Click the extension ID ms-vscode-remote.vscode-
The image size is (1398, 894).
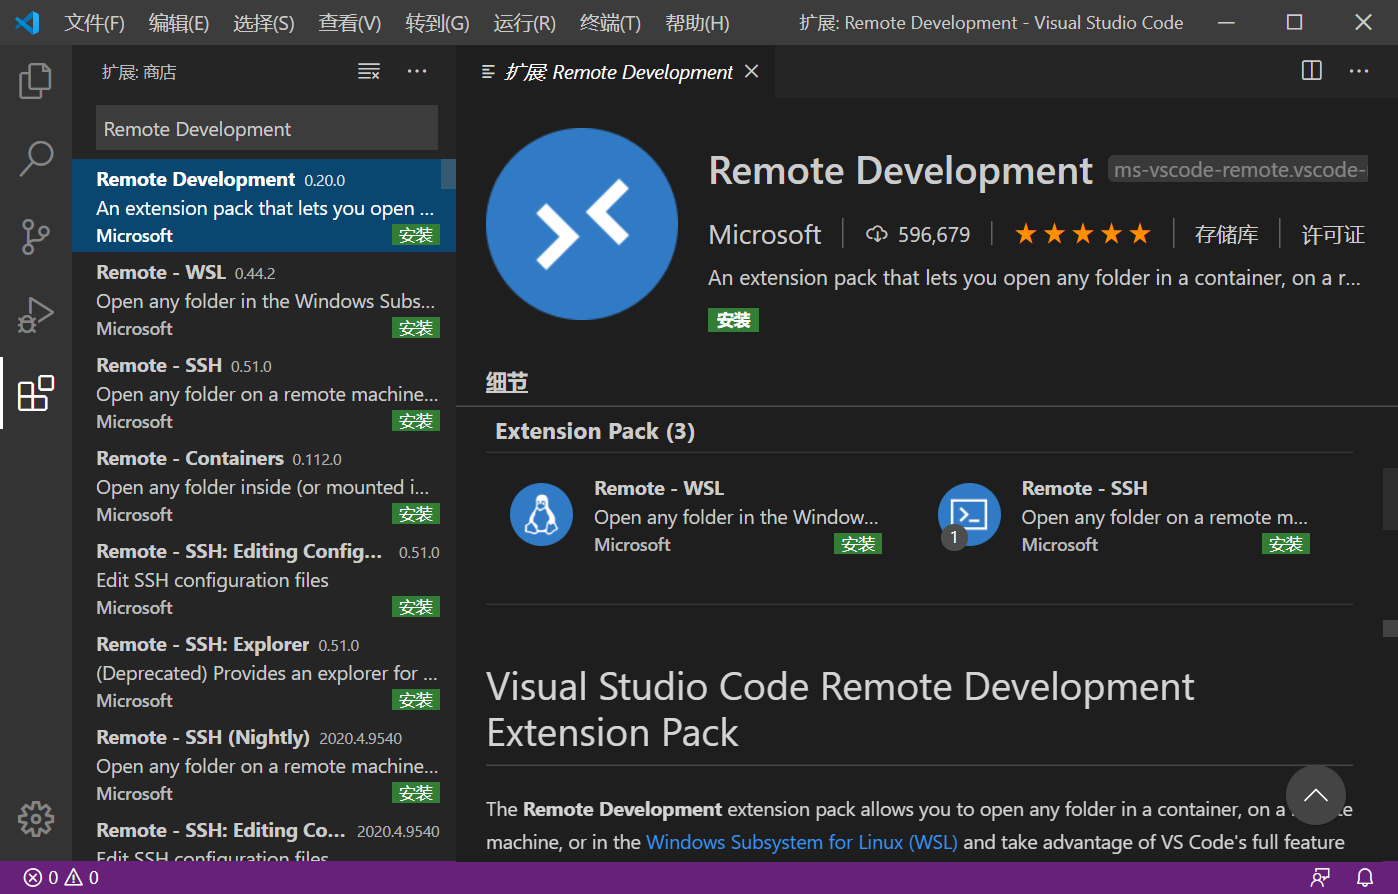[1238, 170]
